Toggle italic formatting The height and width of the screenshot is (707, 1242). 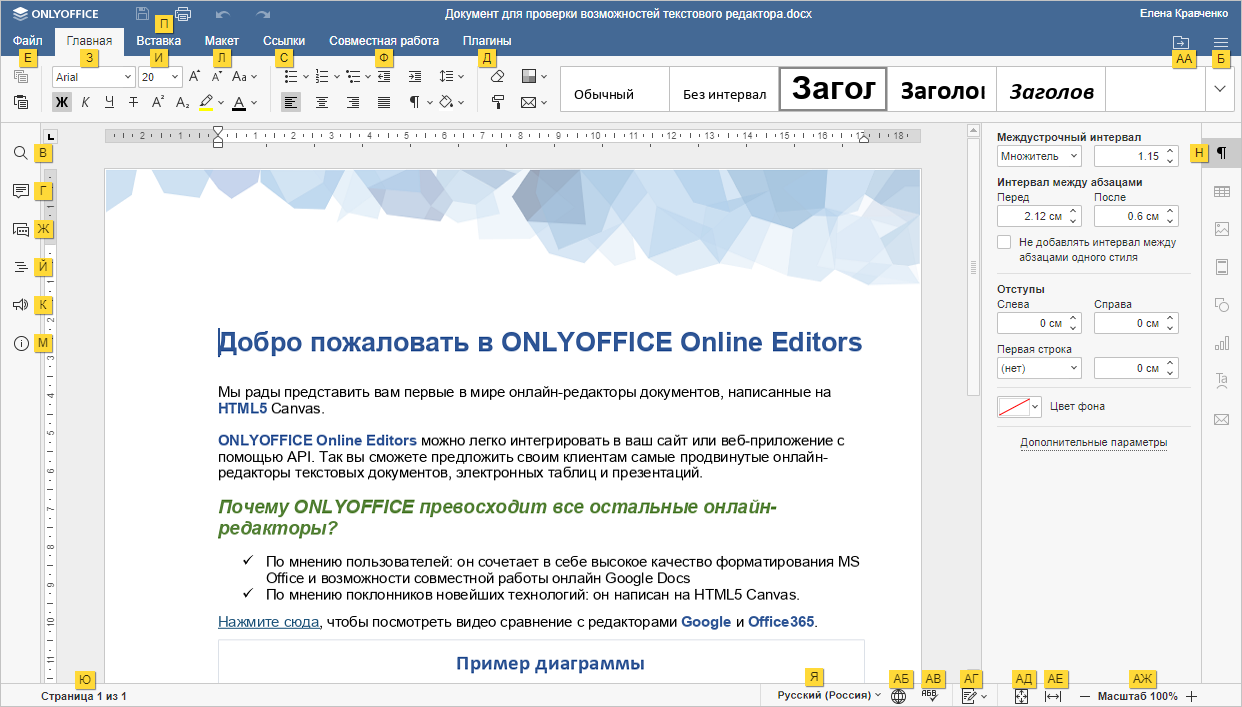[x=85, y=101]
